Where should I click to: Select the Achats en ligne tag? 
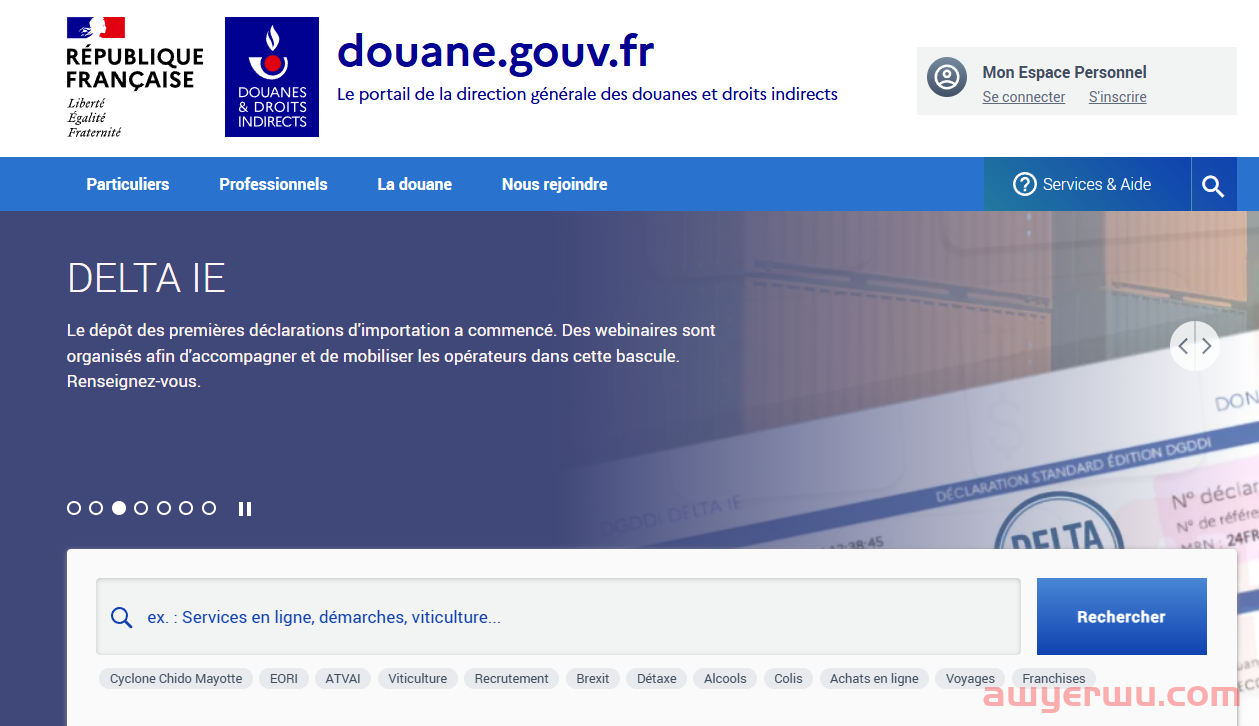(x=874, y=678)
